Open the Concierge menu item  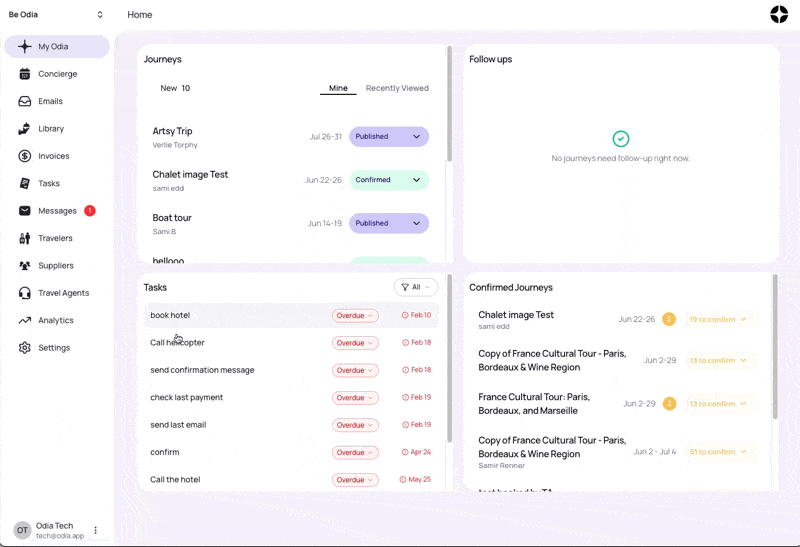(x=57, y=74)
